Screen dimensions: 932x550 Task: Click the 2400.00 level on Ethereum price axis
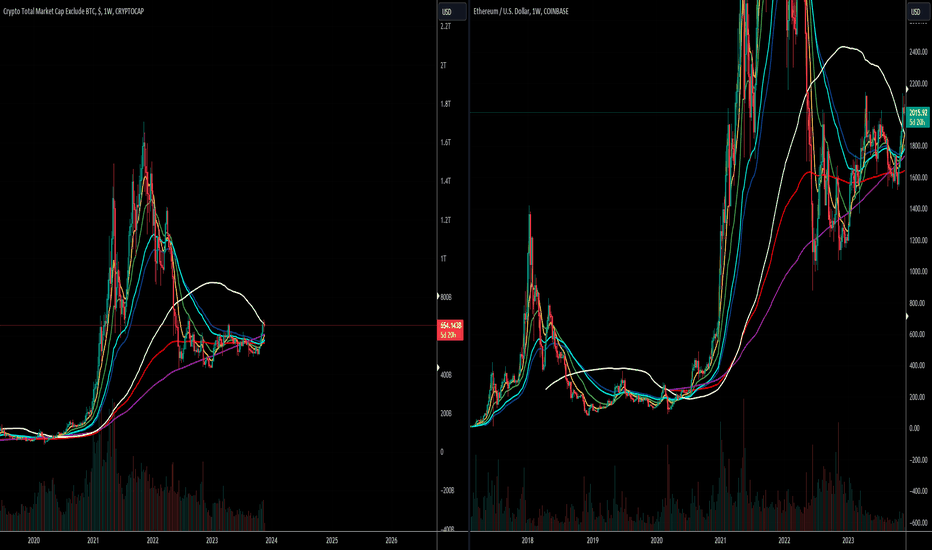pyautogui.click(x=918, y=52)
